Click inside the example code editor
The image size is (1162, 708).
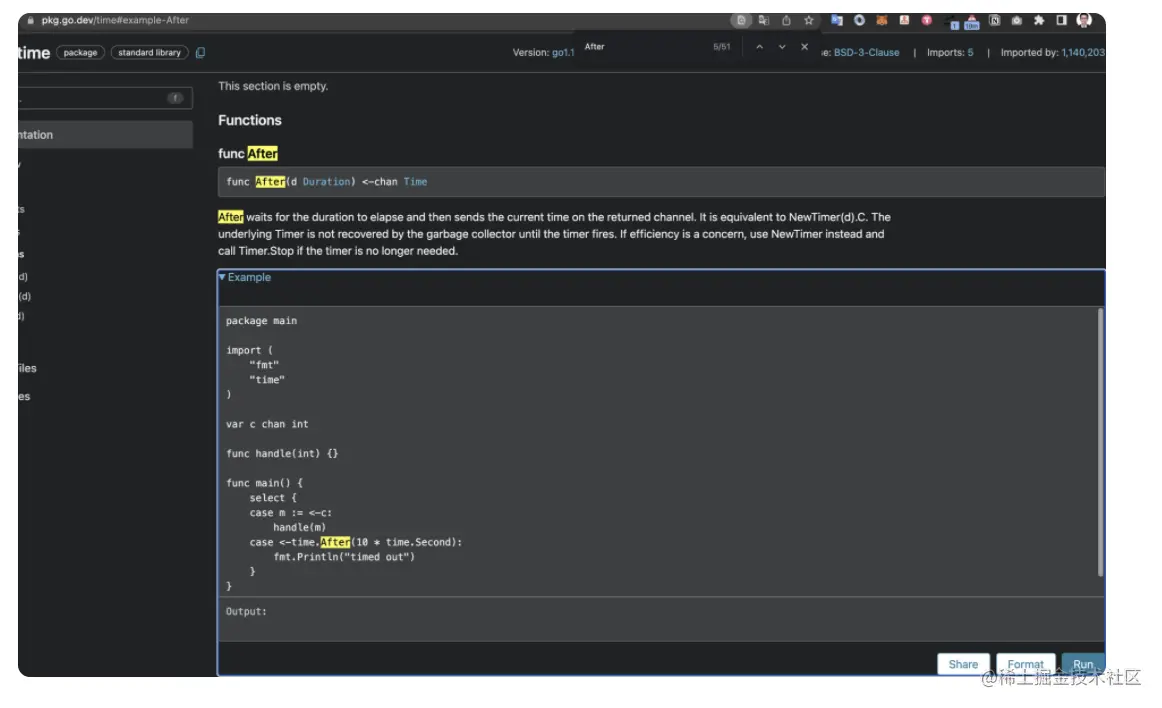[657, 451]
